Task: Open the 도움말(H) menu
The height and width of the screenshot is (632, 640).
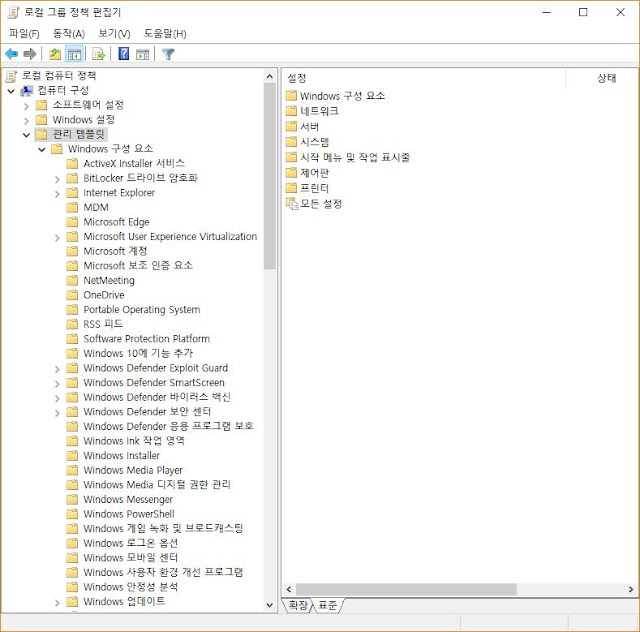Action: pos(164,33)
